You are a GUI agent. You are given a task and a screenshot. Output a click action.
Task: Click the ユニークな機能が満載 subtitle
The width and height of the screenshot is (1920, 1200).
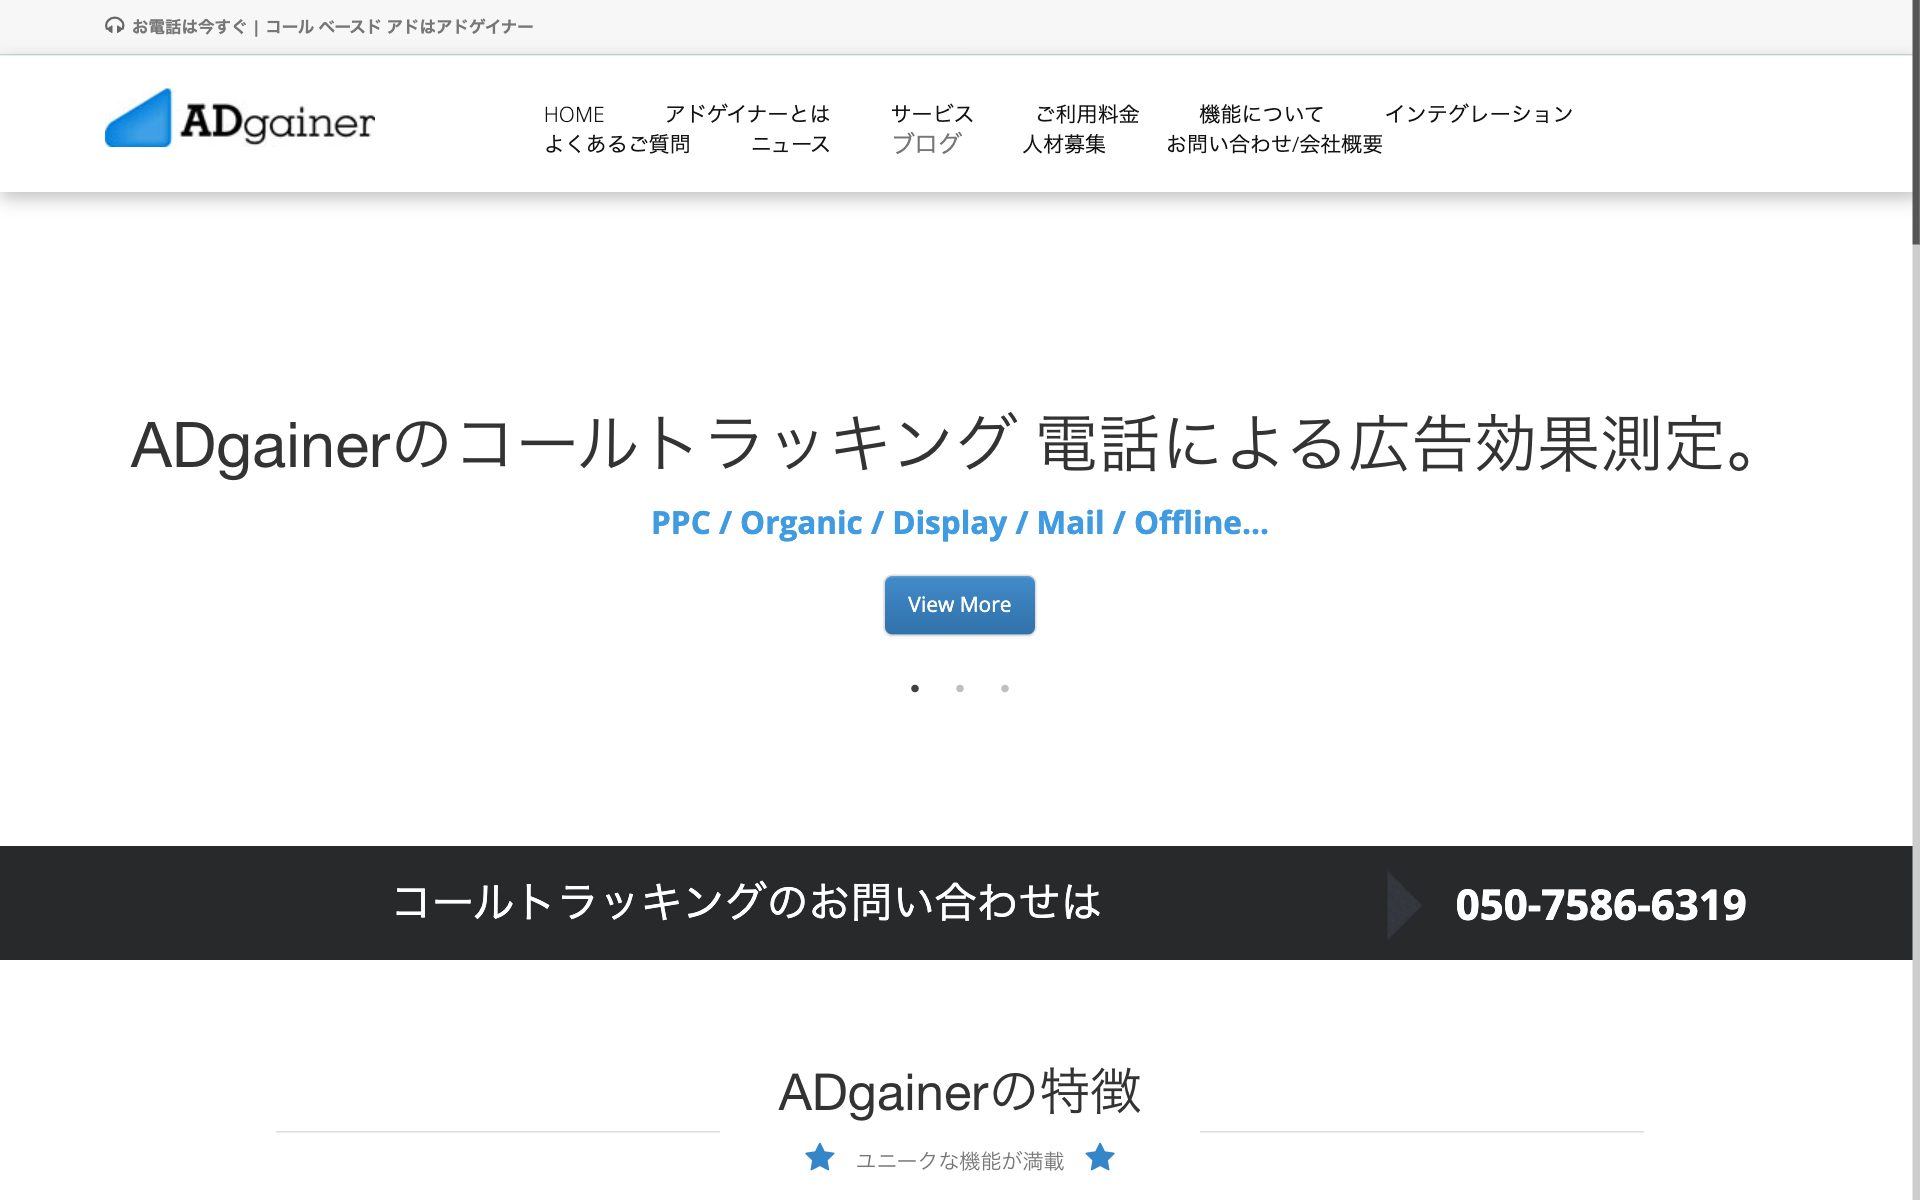pos(960,1161)
